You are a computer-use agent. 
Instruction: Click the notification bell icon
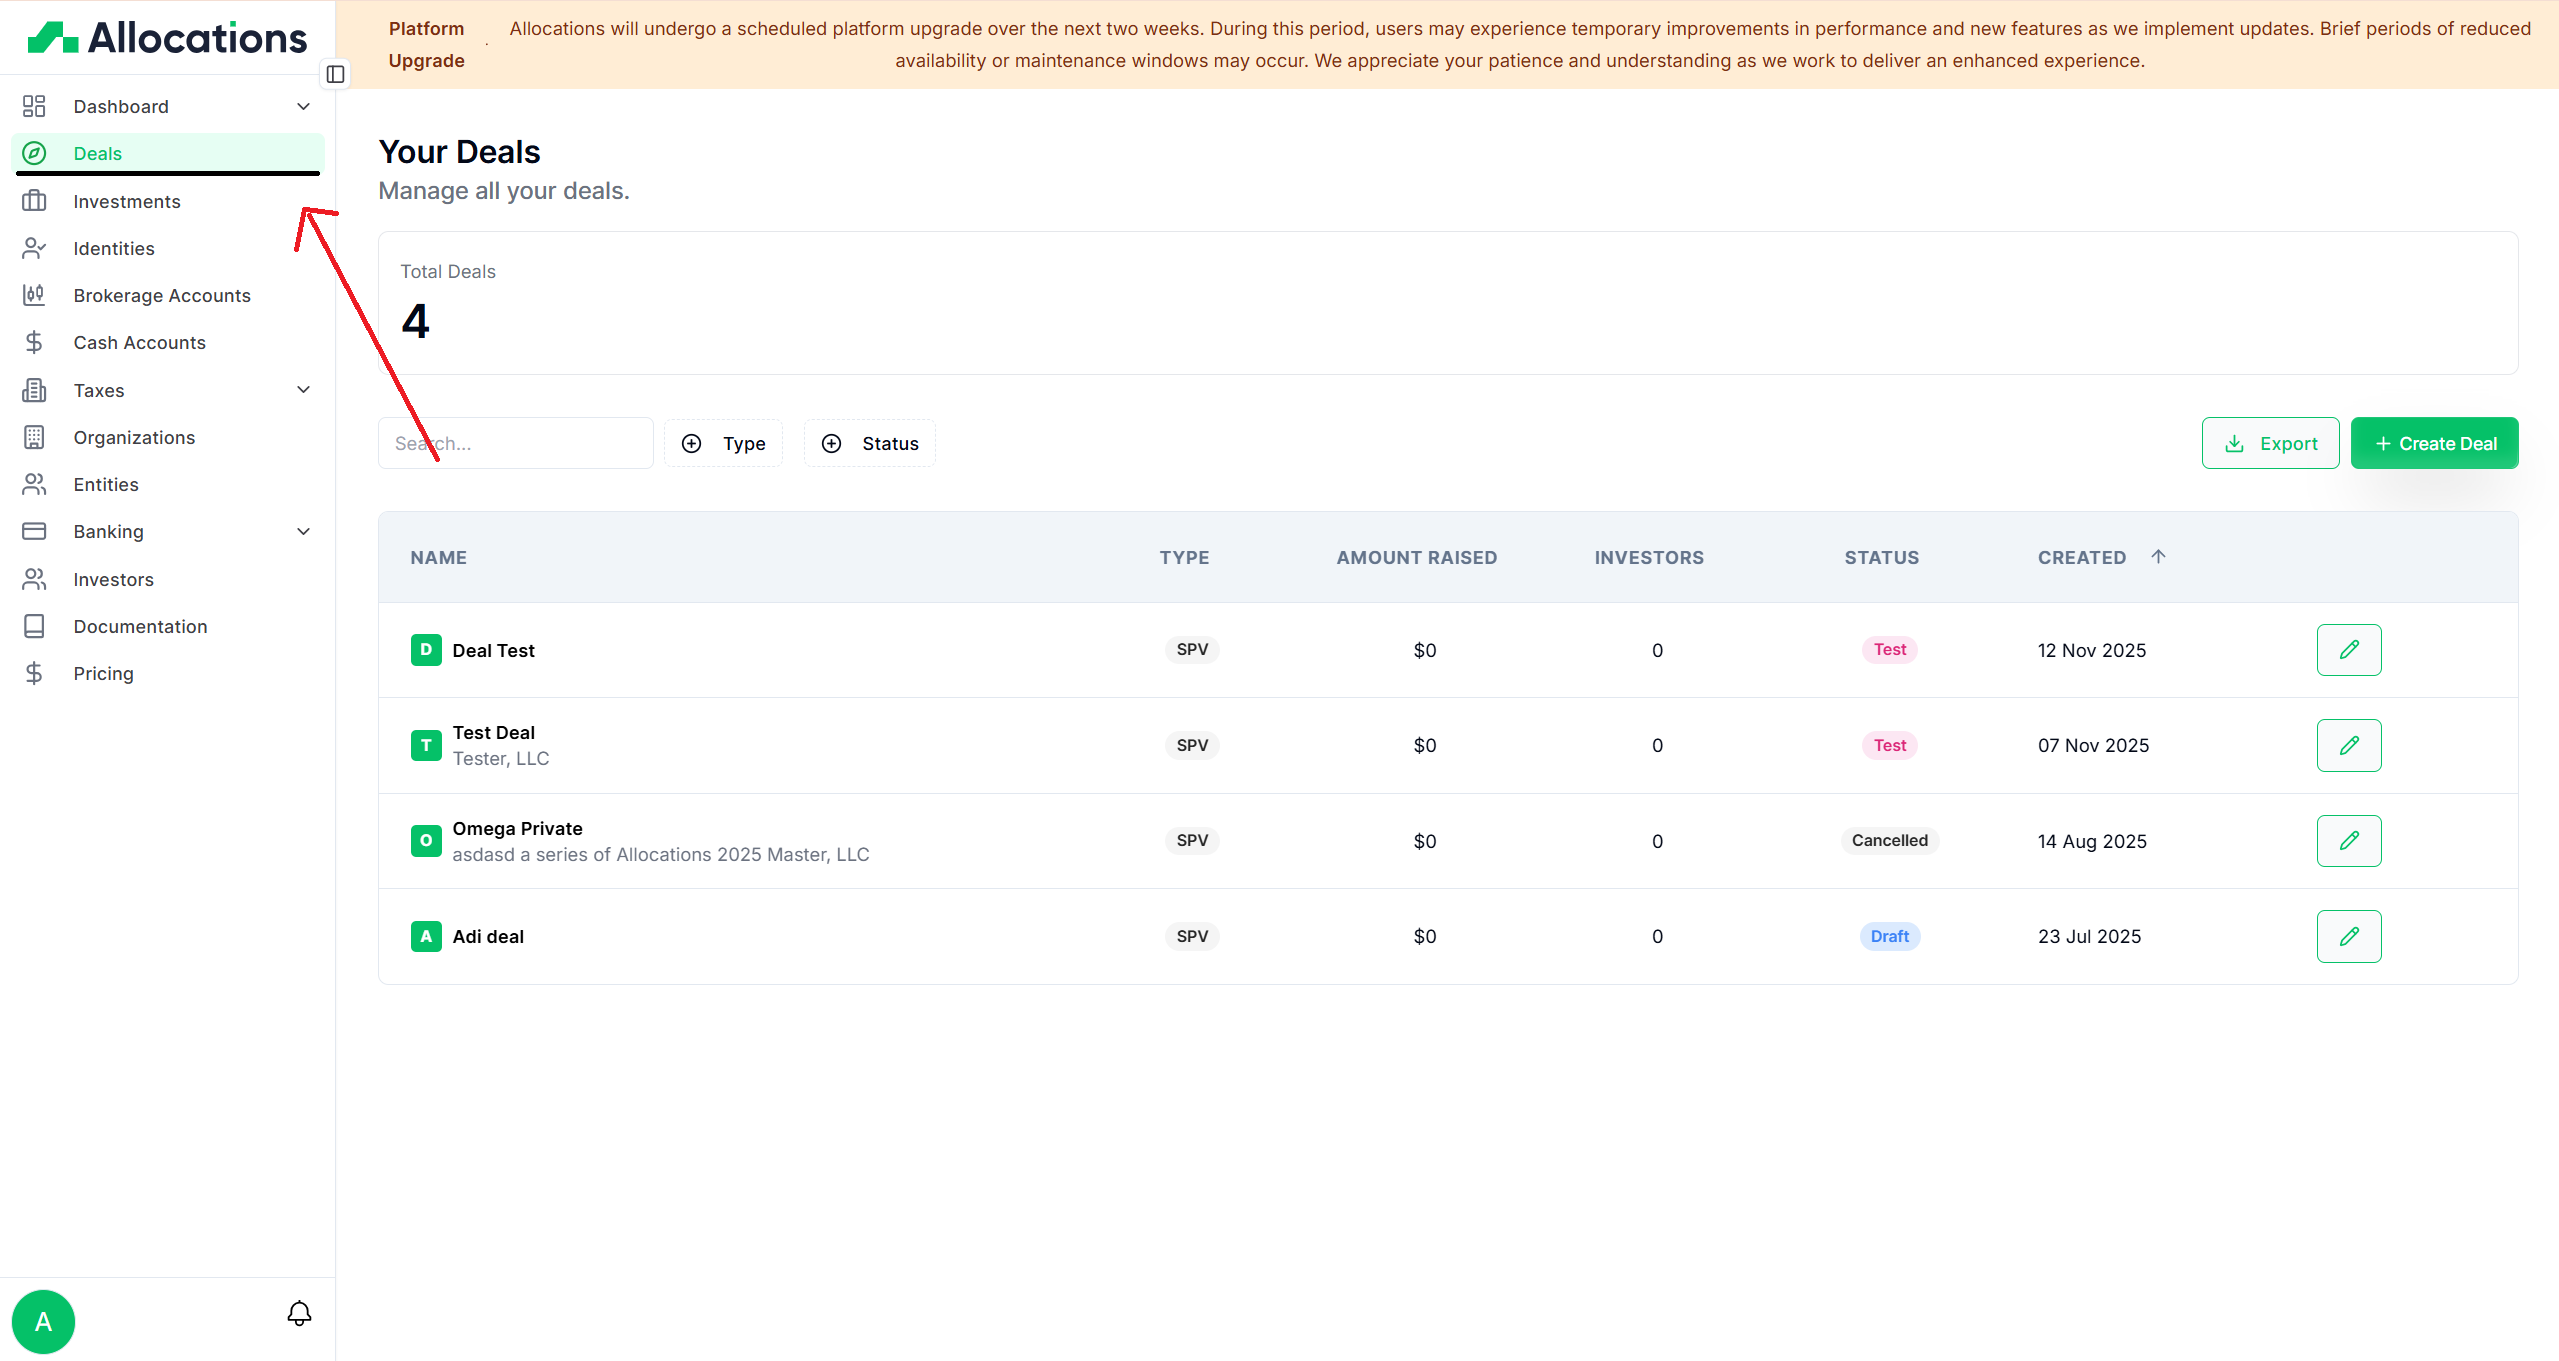(x=299, y=1313)
